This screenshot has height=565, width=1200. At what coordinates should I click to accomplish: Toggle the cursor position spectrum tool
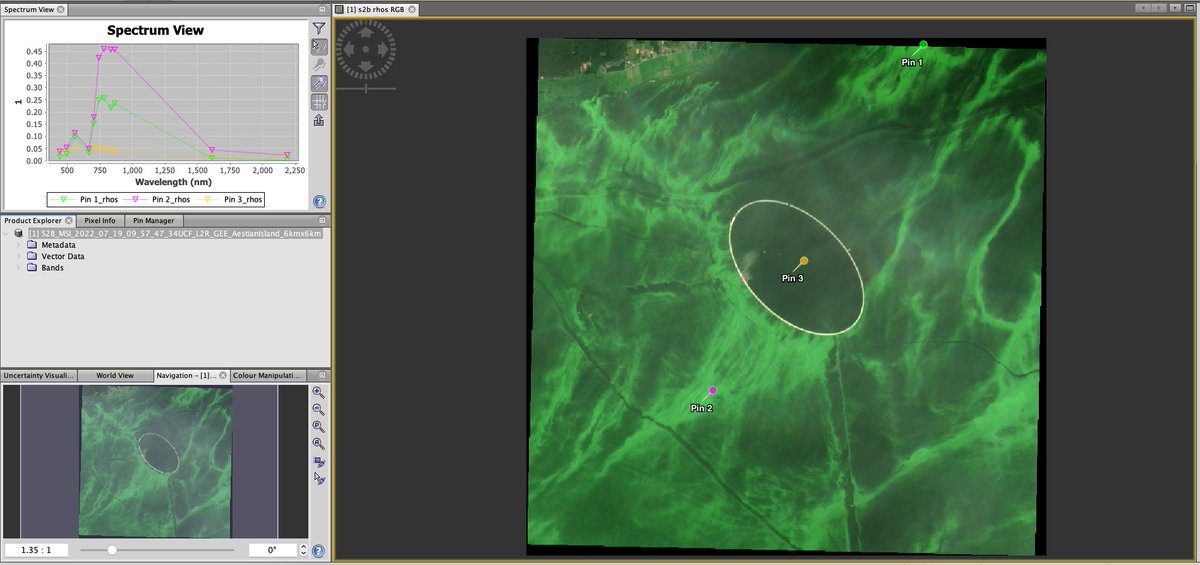319,47
